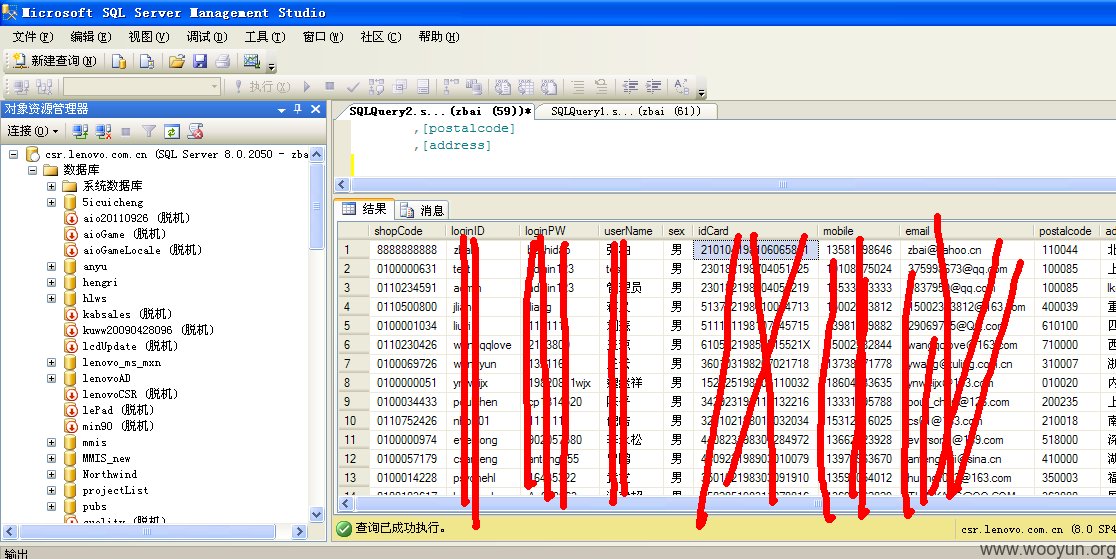
Task: Click the print icon in toolbar
Action: tap(223, 61)
